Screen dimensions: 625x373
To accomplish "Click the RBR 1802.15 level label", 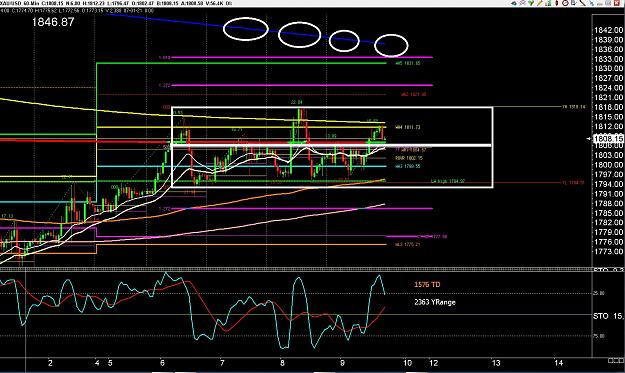I will 409,158.
